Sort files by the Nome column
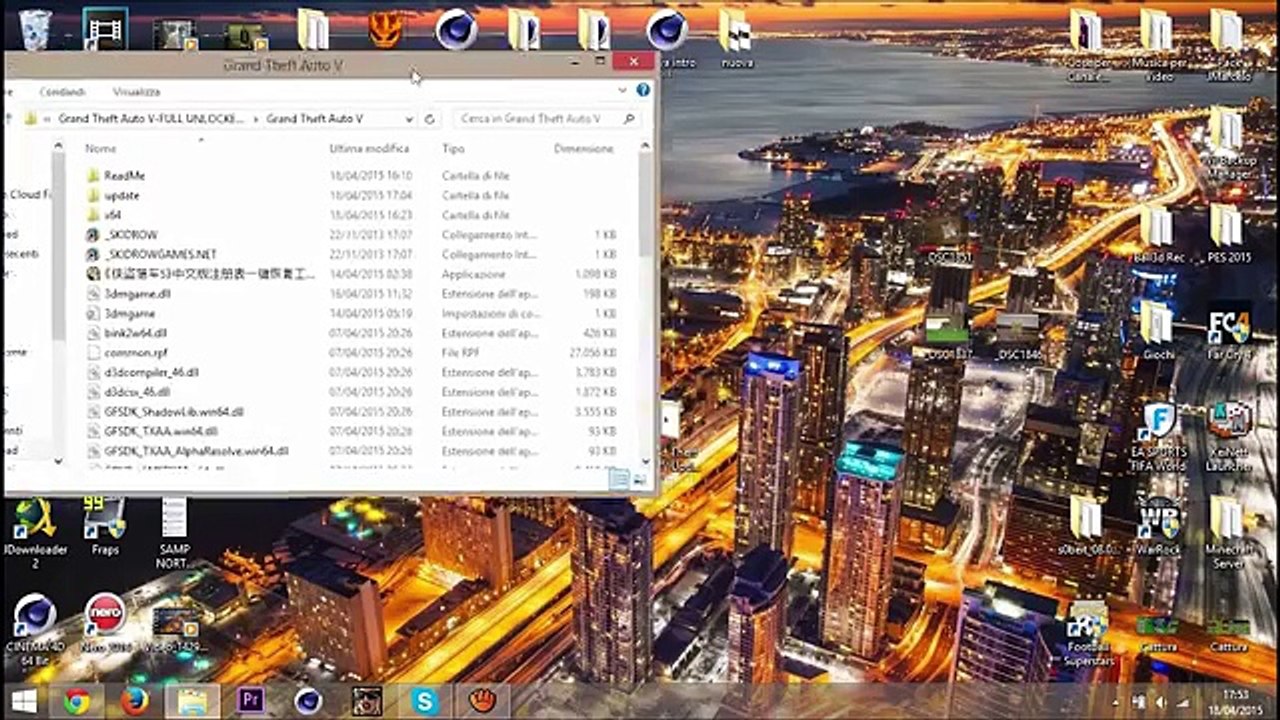Viewport: 1280px width, 720px height. point(101,148)
